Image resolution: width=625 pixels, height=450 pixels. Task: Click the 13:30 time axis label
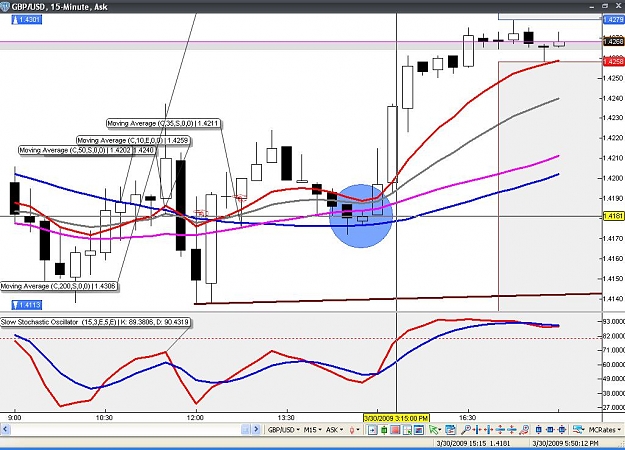[286, 418]
